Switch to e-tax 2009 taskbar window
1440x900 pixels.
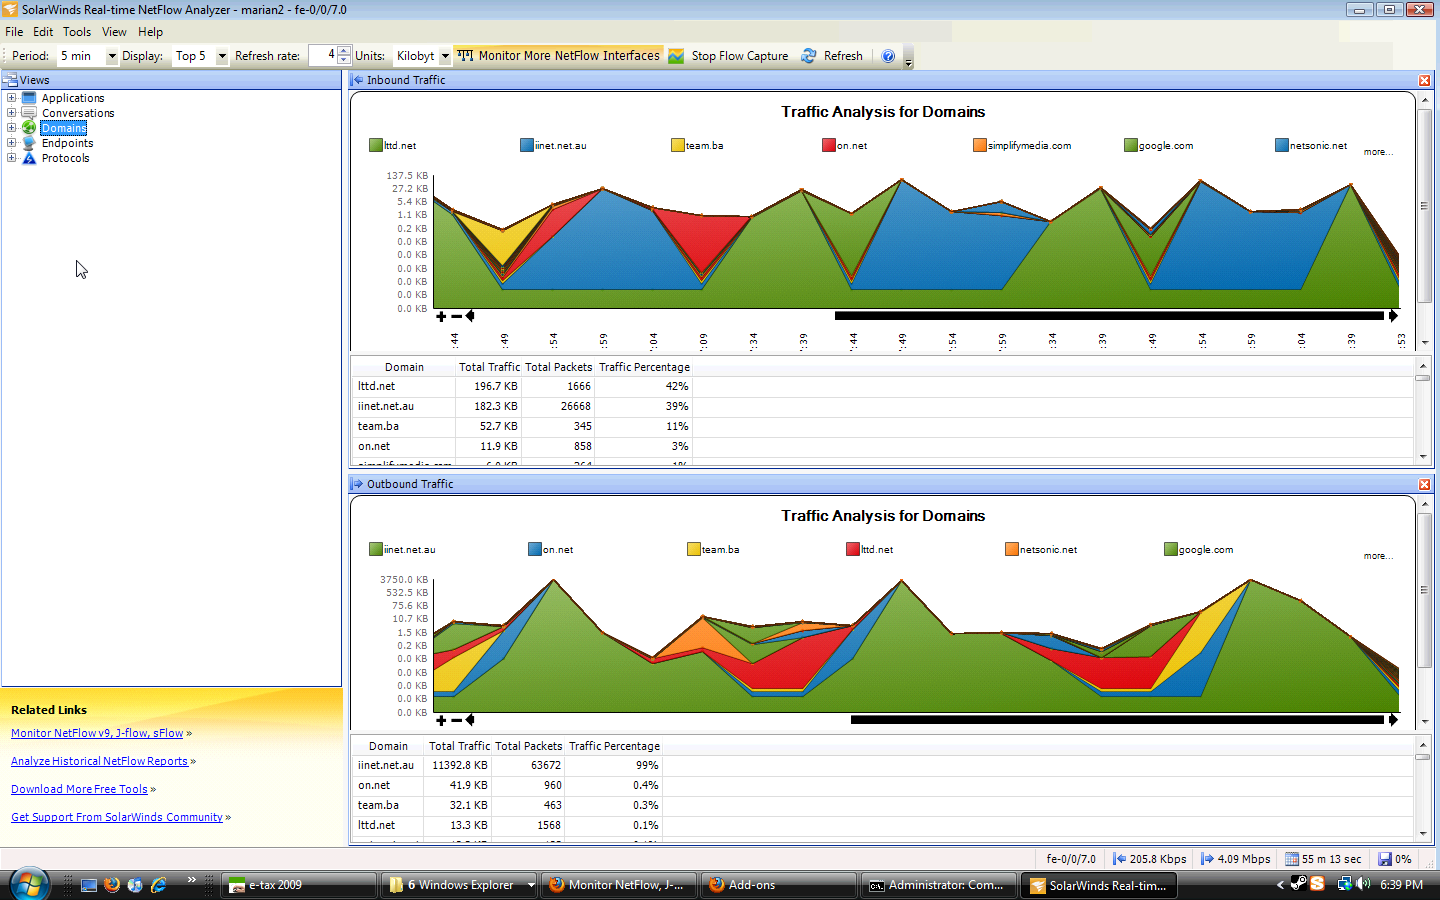[x=299, y=885]
